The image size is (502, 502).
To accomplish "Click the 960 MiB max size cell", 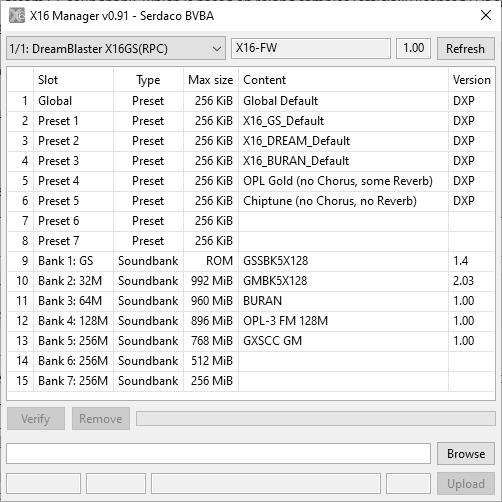I will (x=211, y=301).
